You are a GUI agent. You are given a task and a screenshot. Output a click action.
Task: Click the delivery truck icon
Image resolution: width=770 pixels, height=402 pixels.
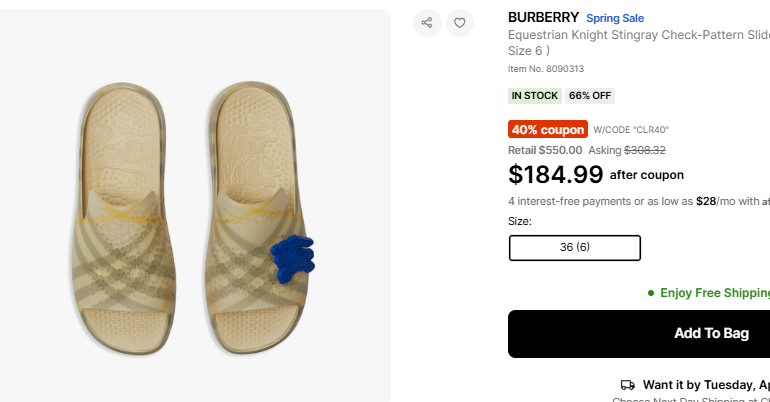(x=628, y=384)
